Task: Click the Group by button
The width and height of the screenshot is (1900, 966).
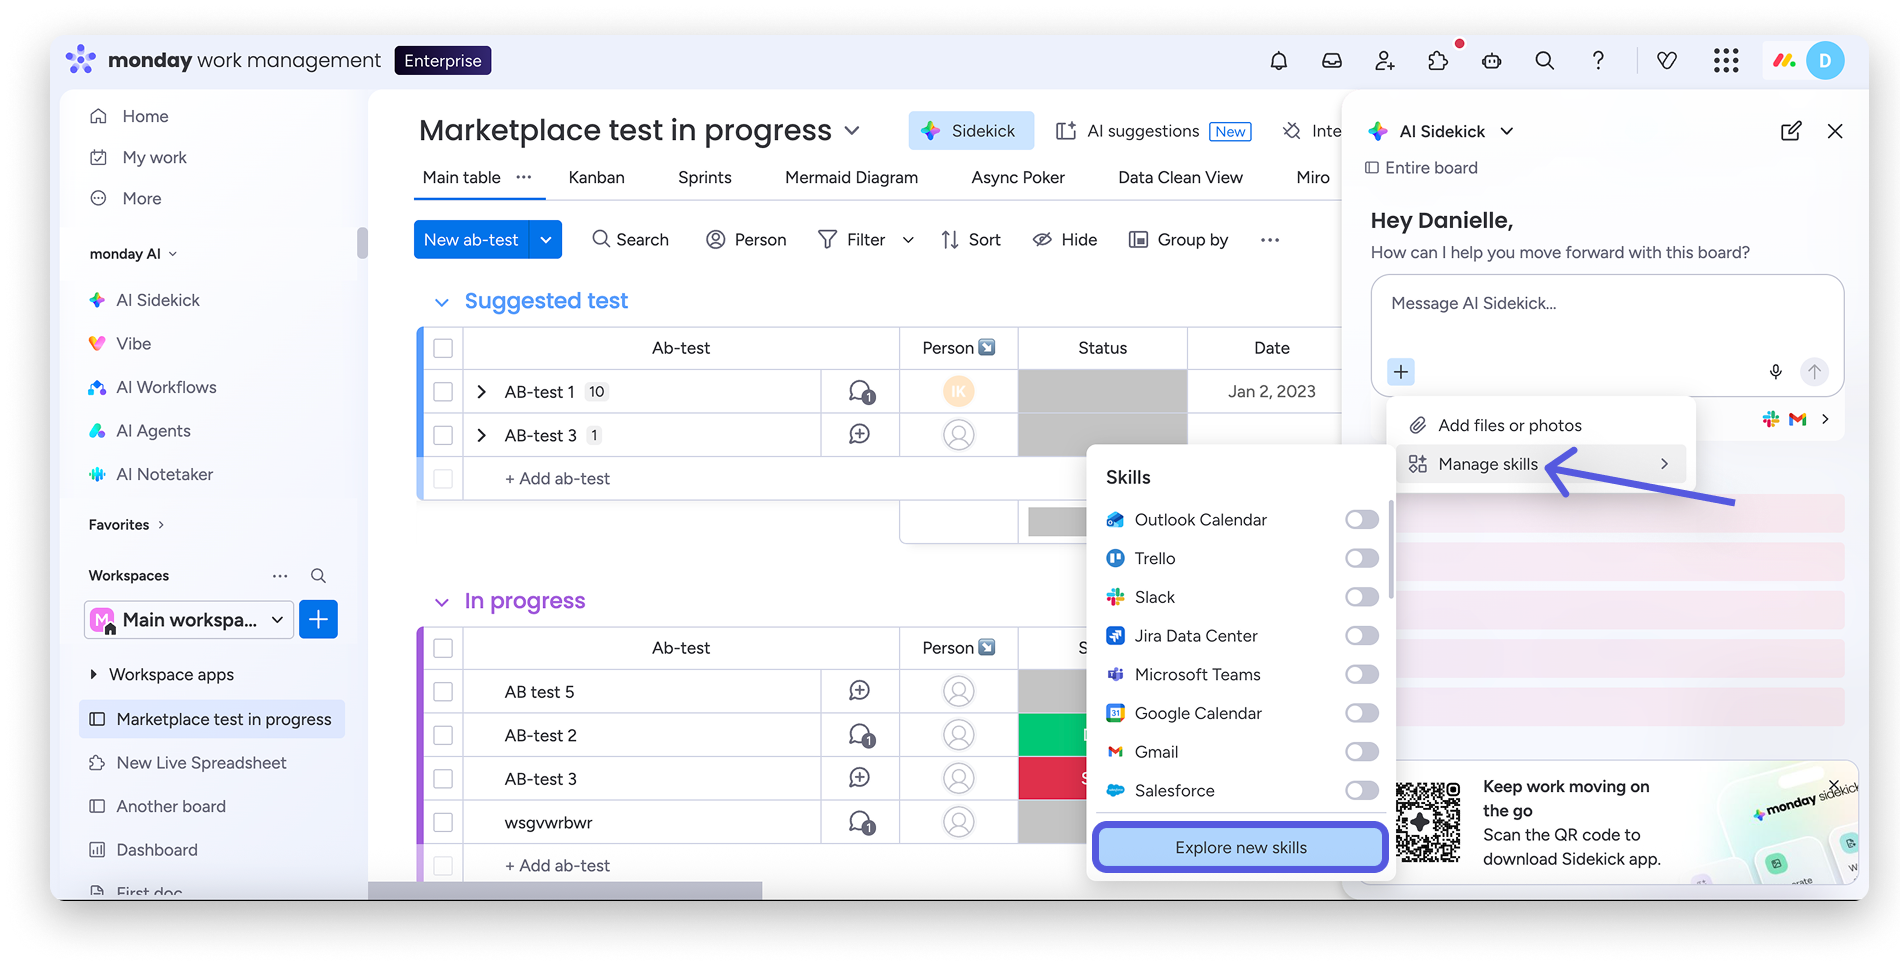Action: [x=1178, y=240]
